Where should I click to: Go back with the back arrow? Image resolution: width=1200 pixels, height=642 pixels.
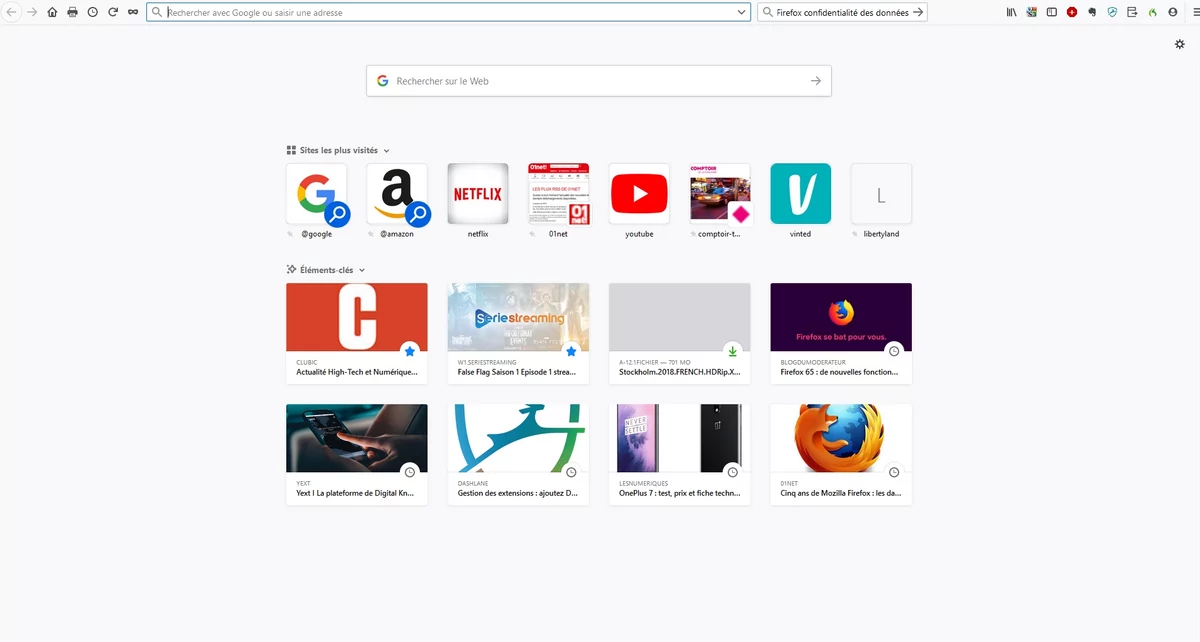coord(12,12)
